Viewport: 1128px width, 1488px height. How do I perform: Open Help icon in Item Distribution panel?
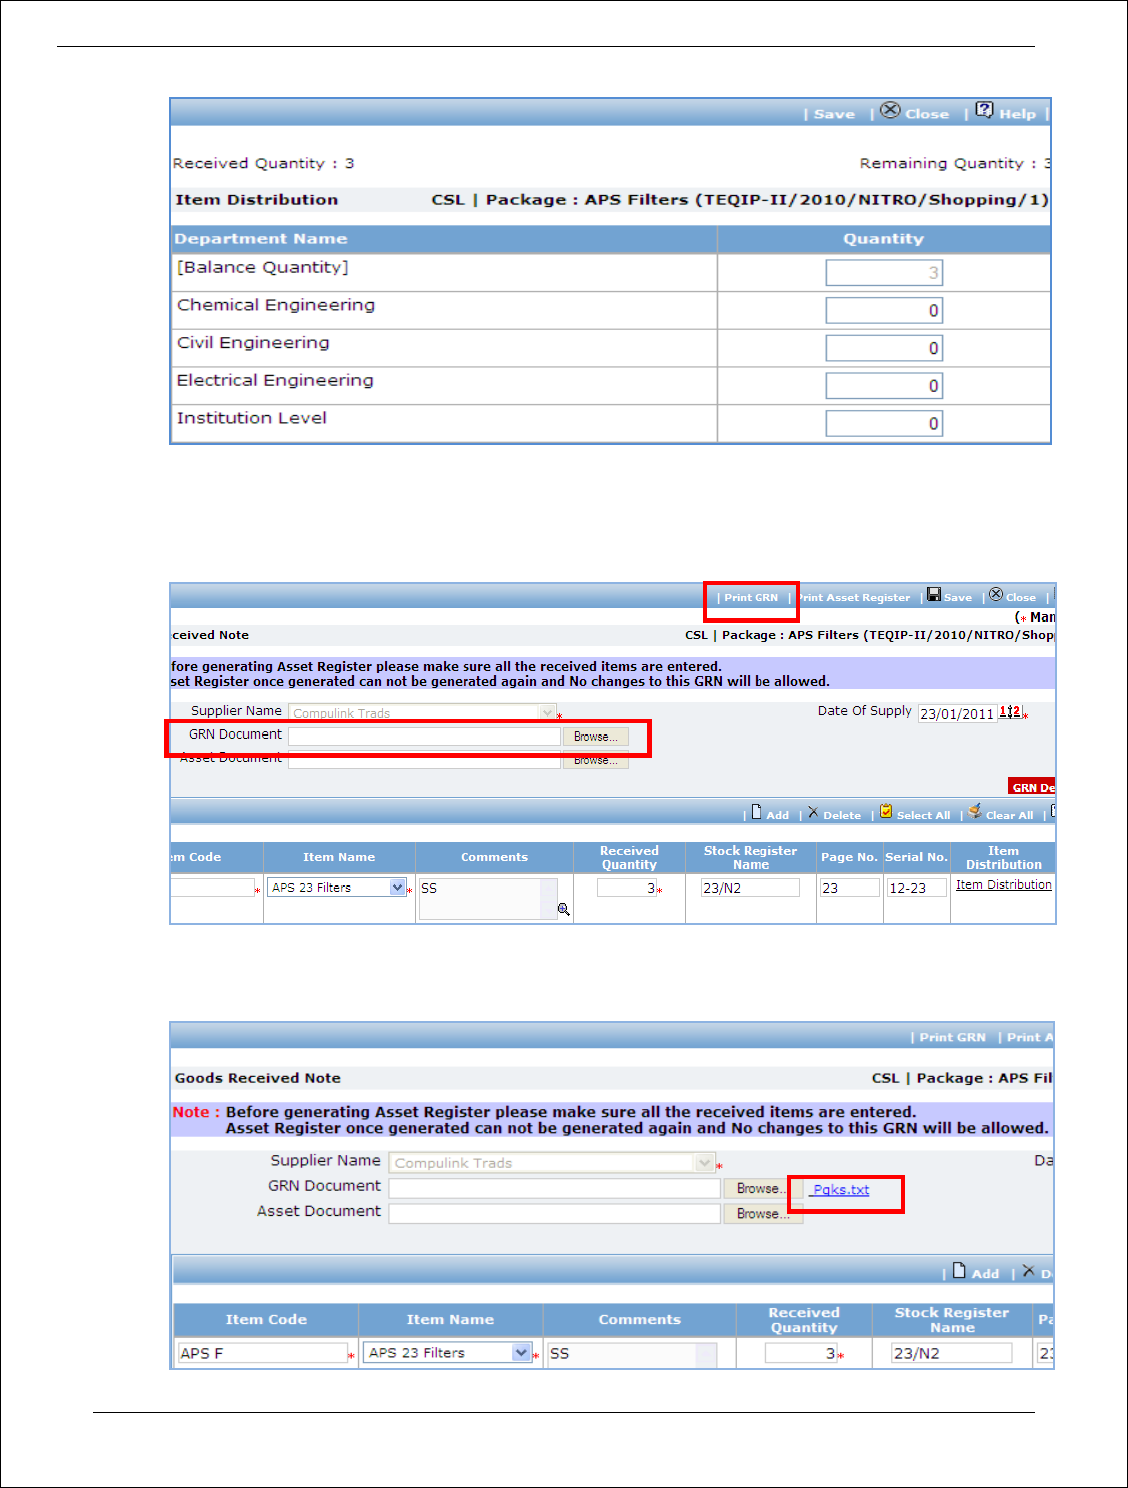(985, 110)
